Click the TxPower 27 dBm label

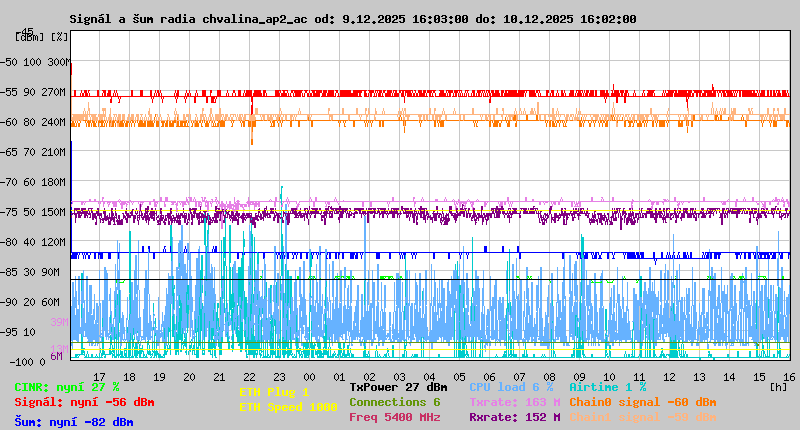[x=398, y=386]
